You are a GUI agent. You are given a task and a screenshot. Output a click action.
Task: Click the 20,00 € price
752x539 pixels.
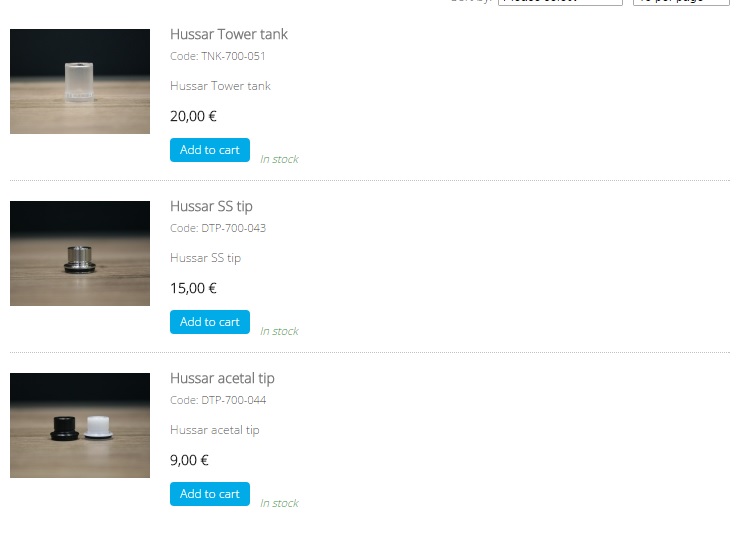coord(193,116)
